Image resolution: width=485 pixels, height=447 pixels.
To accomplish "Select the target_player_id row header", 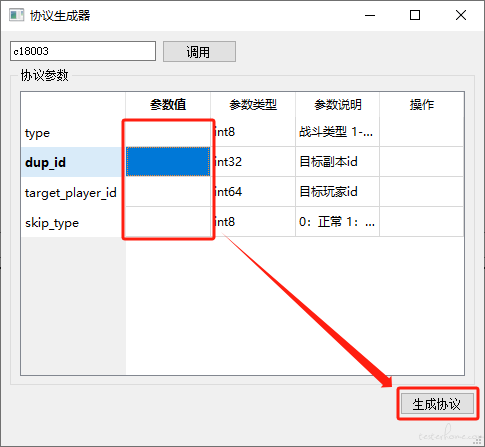I will [x=73, y=192].
